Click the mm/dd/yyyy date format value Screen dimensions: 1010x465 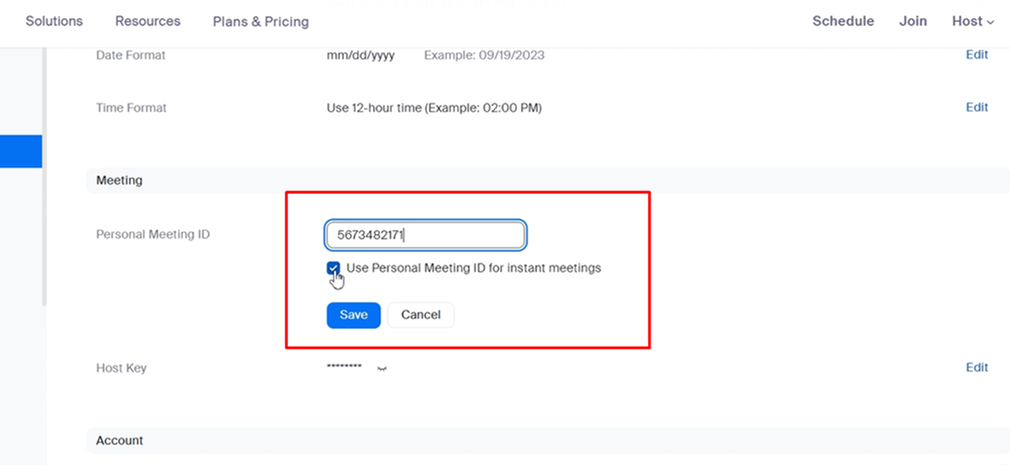360,55
